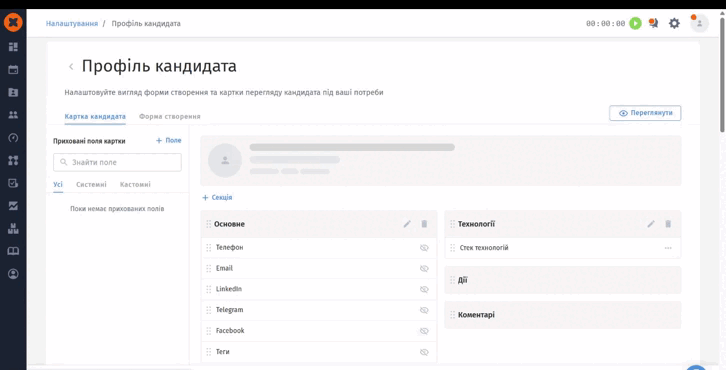Open the org structure icon in sidebar
Screen dimensions: 726x370
[13, 228]
